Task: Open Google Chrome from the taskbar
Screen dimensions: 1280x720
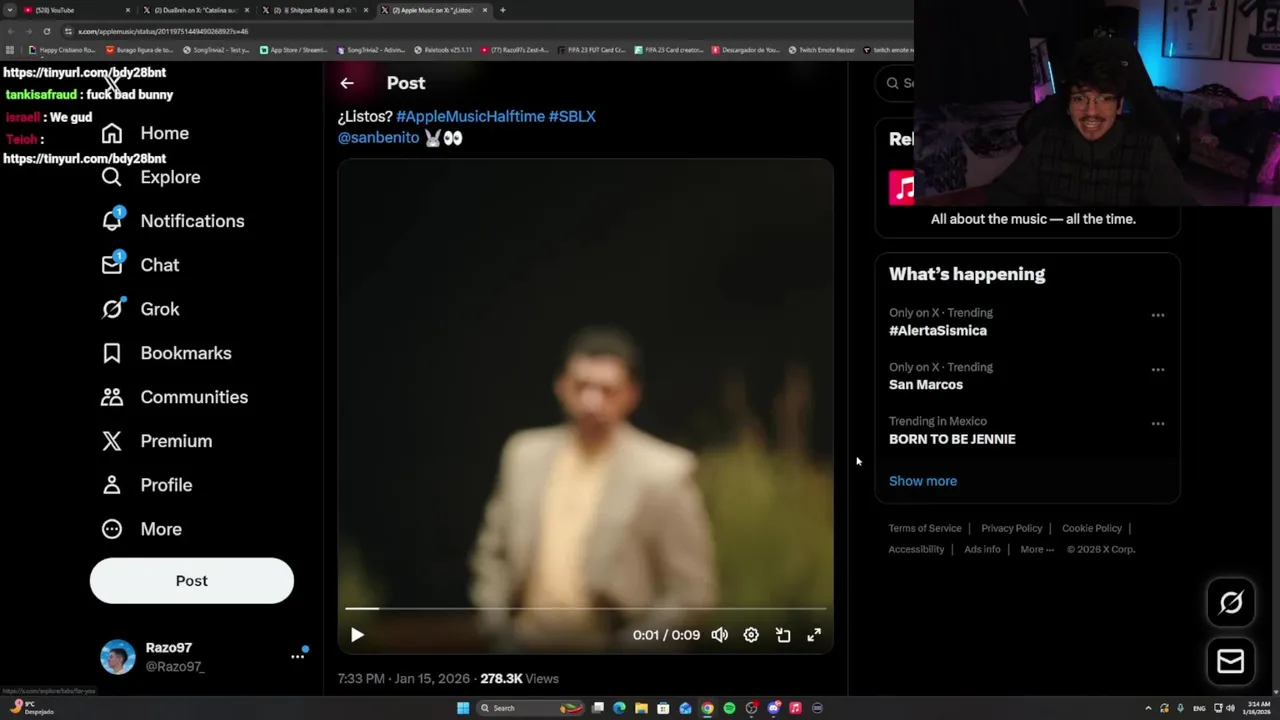Action: pyautogui.click(x=707, y=708)
